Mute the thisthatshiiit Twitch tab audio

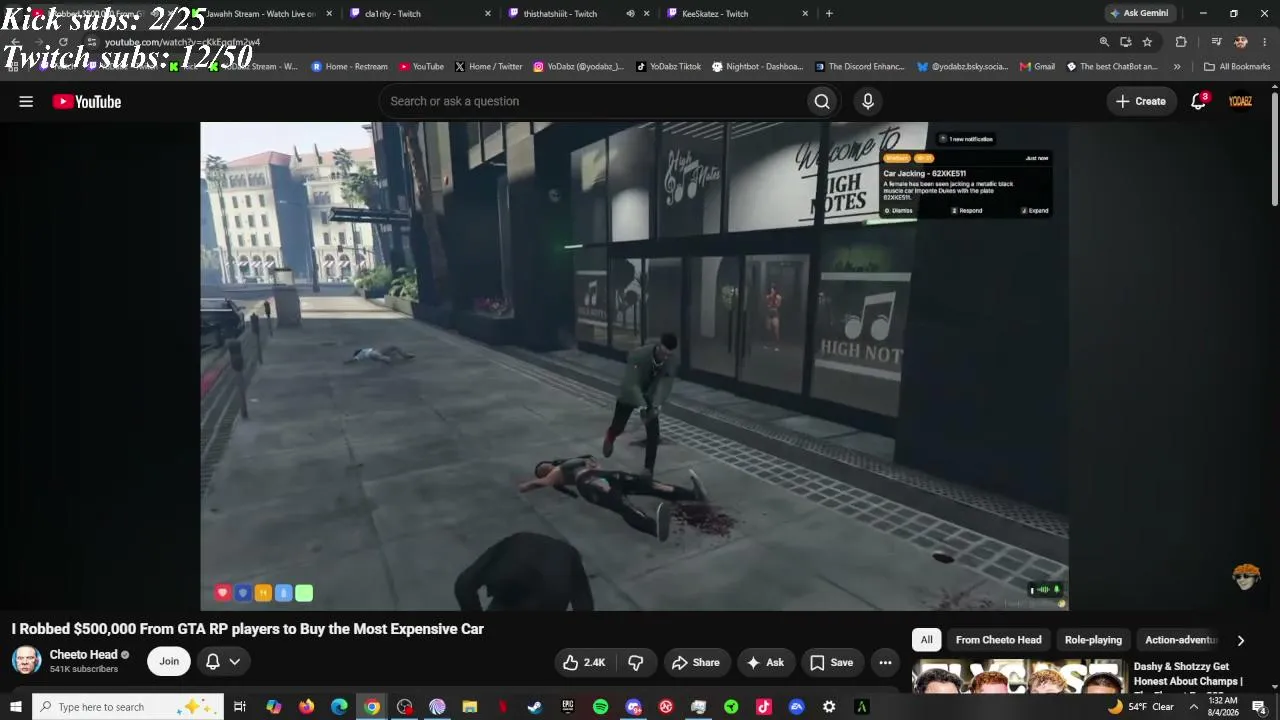tap(630, 14)
